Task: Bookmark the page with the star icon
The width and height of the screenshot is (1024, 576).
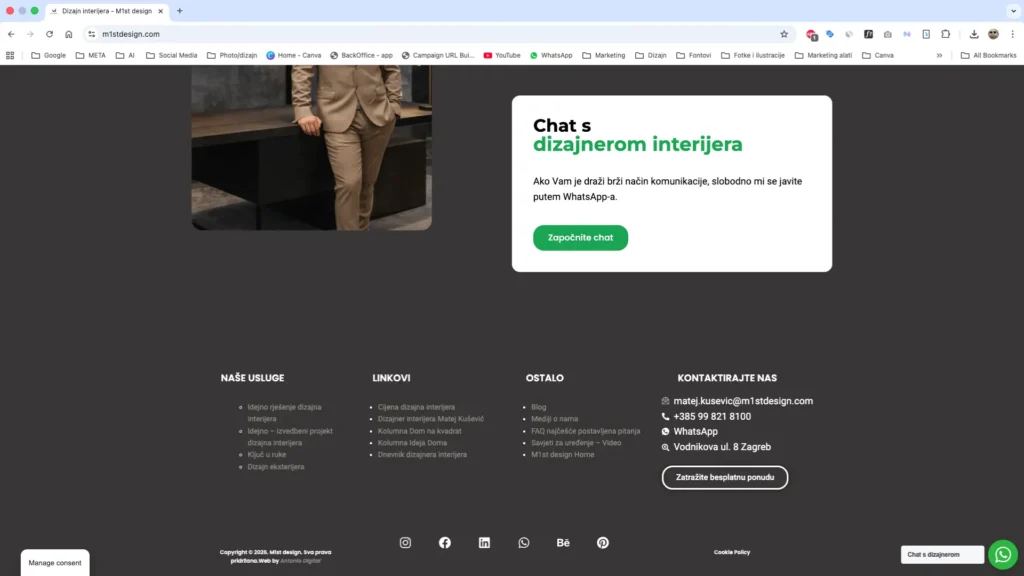Action: point(784,33)
